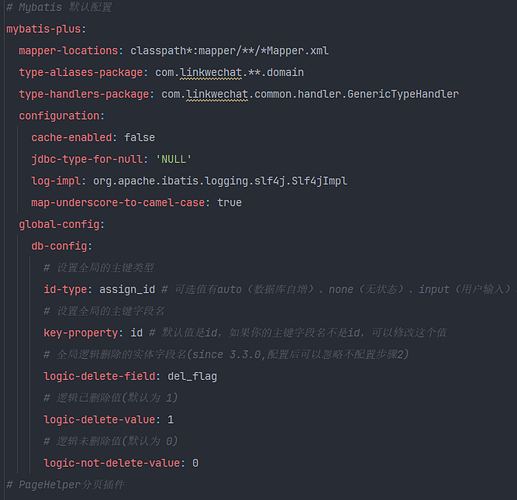Click the false value of cache-enabled
517x500 pixels.
coord(139,137)
